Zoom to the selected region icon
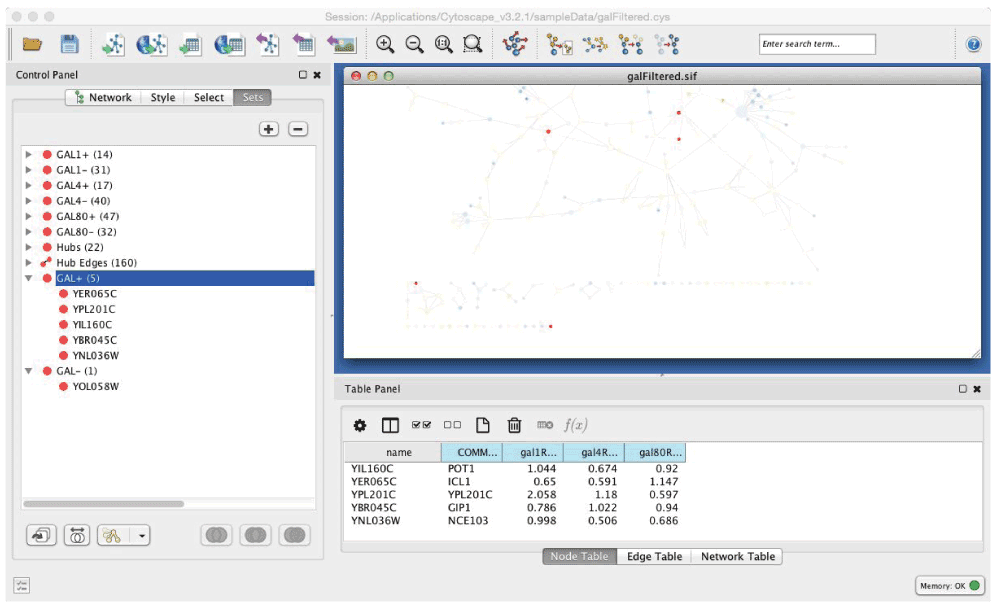This screenshot has width=1000, height=610. [473, 44]
